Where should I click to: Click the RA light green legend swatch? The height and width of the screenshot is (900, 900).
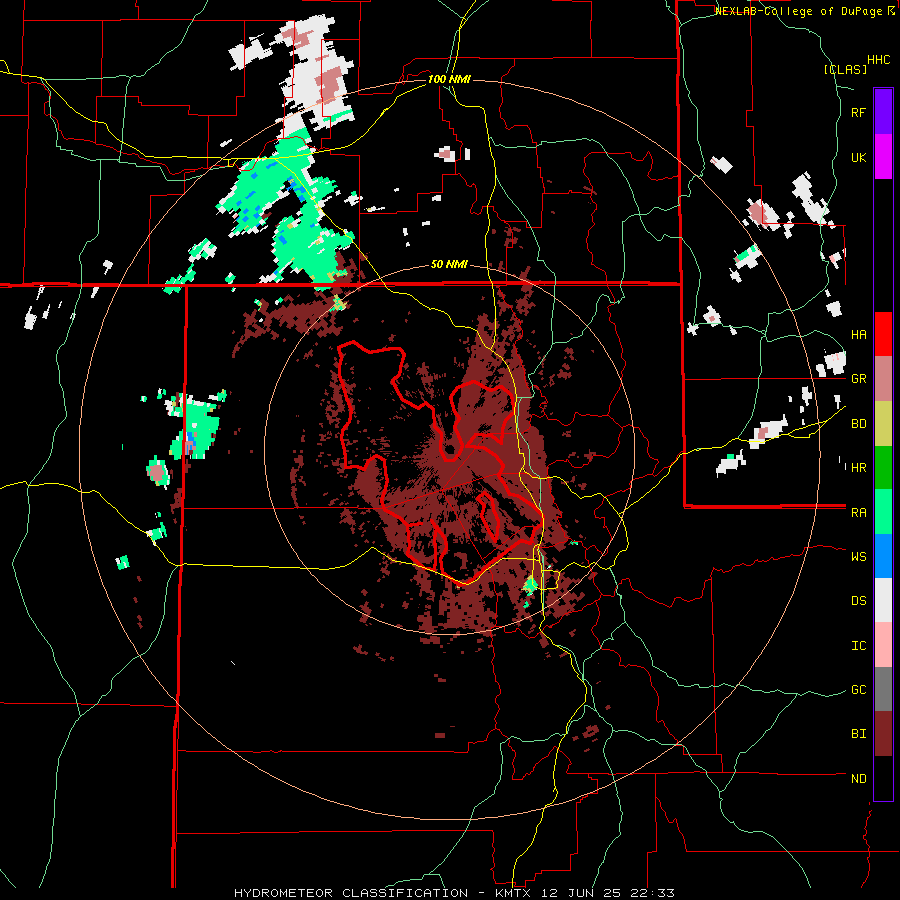click(883, 512)
